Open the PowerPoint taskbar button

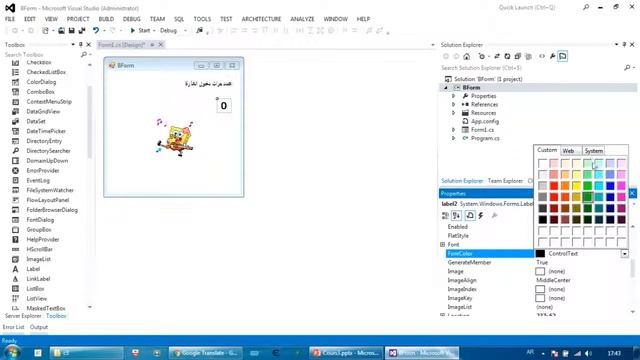coord(345,353)
